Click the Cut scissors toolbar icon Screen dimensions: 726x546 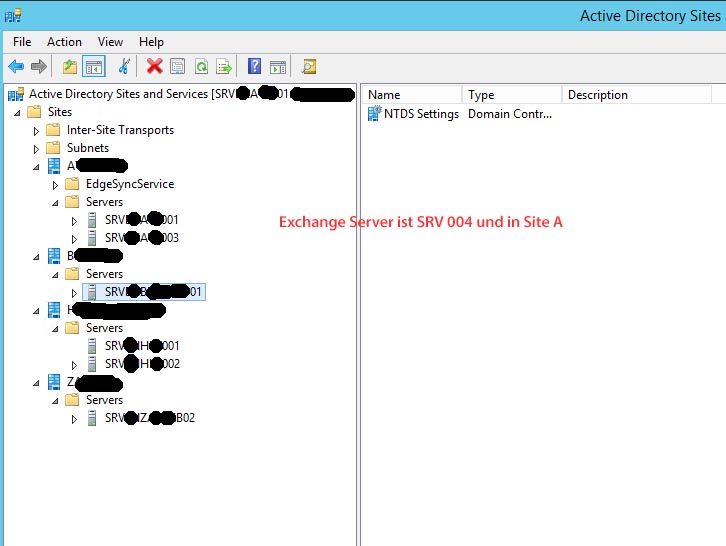point(124,67)
